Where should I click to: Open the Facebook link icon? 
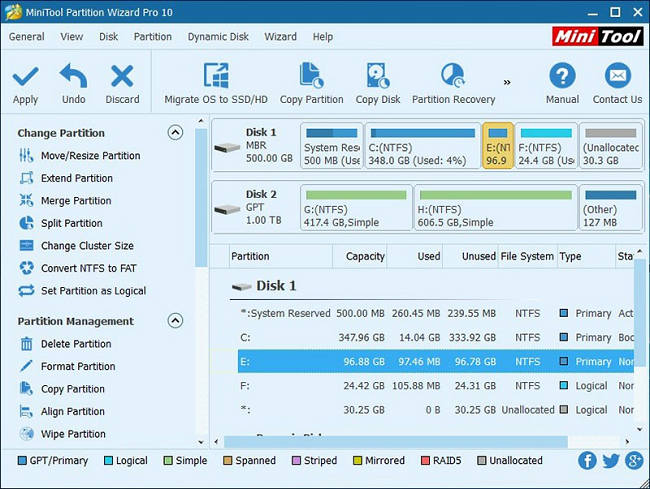tap(587, 461)
